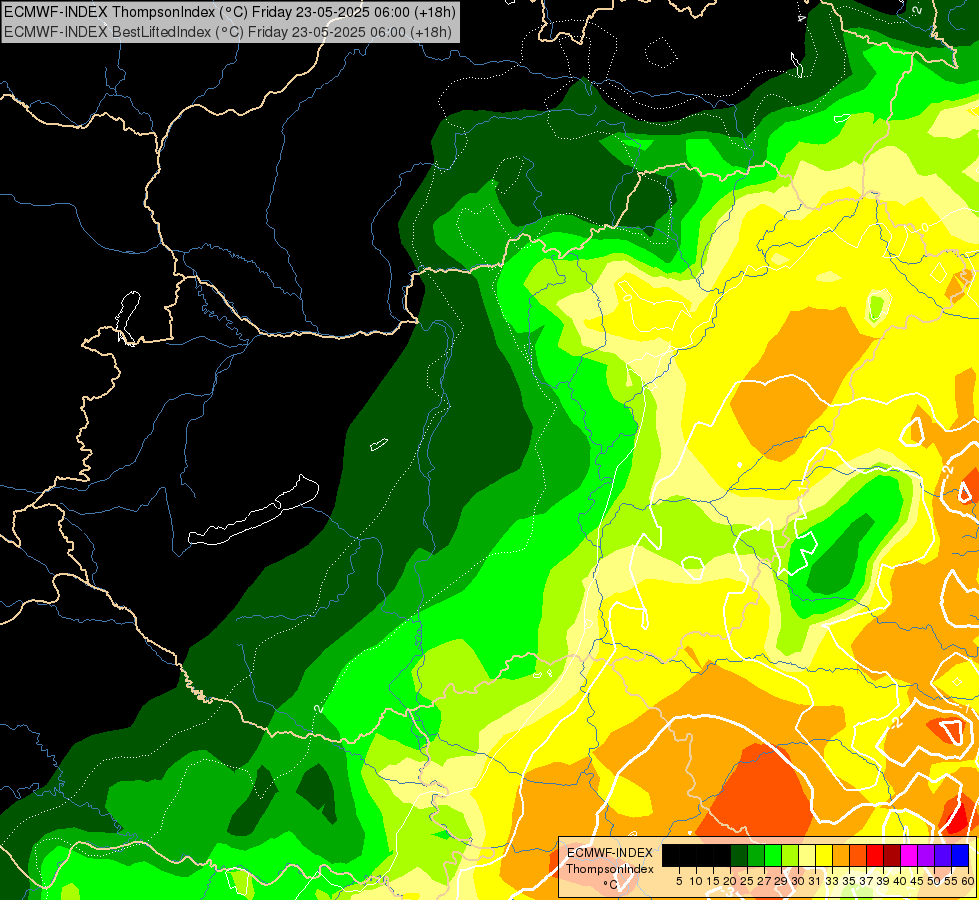
Task: Click the legend tick value 33
Action: (832, 881)
